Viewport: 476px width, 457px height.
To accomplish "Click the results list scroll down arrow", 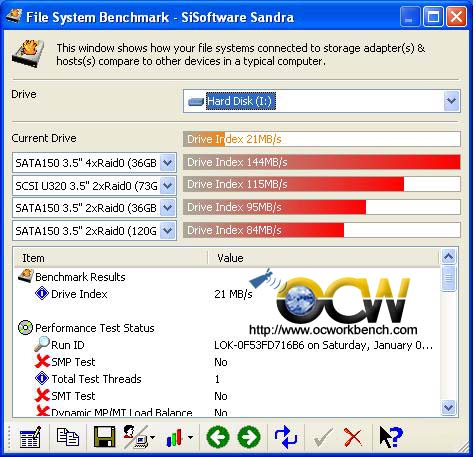I will point(448,407).
